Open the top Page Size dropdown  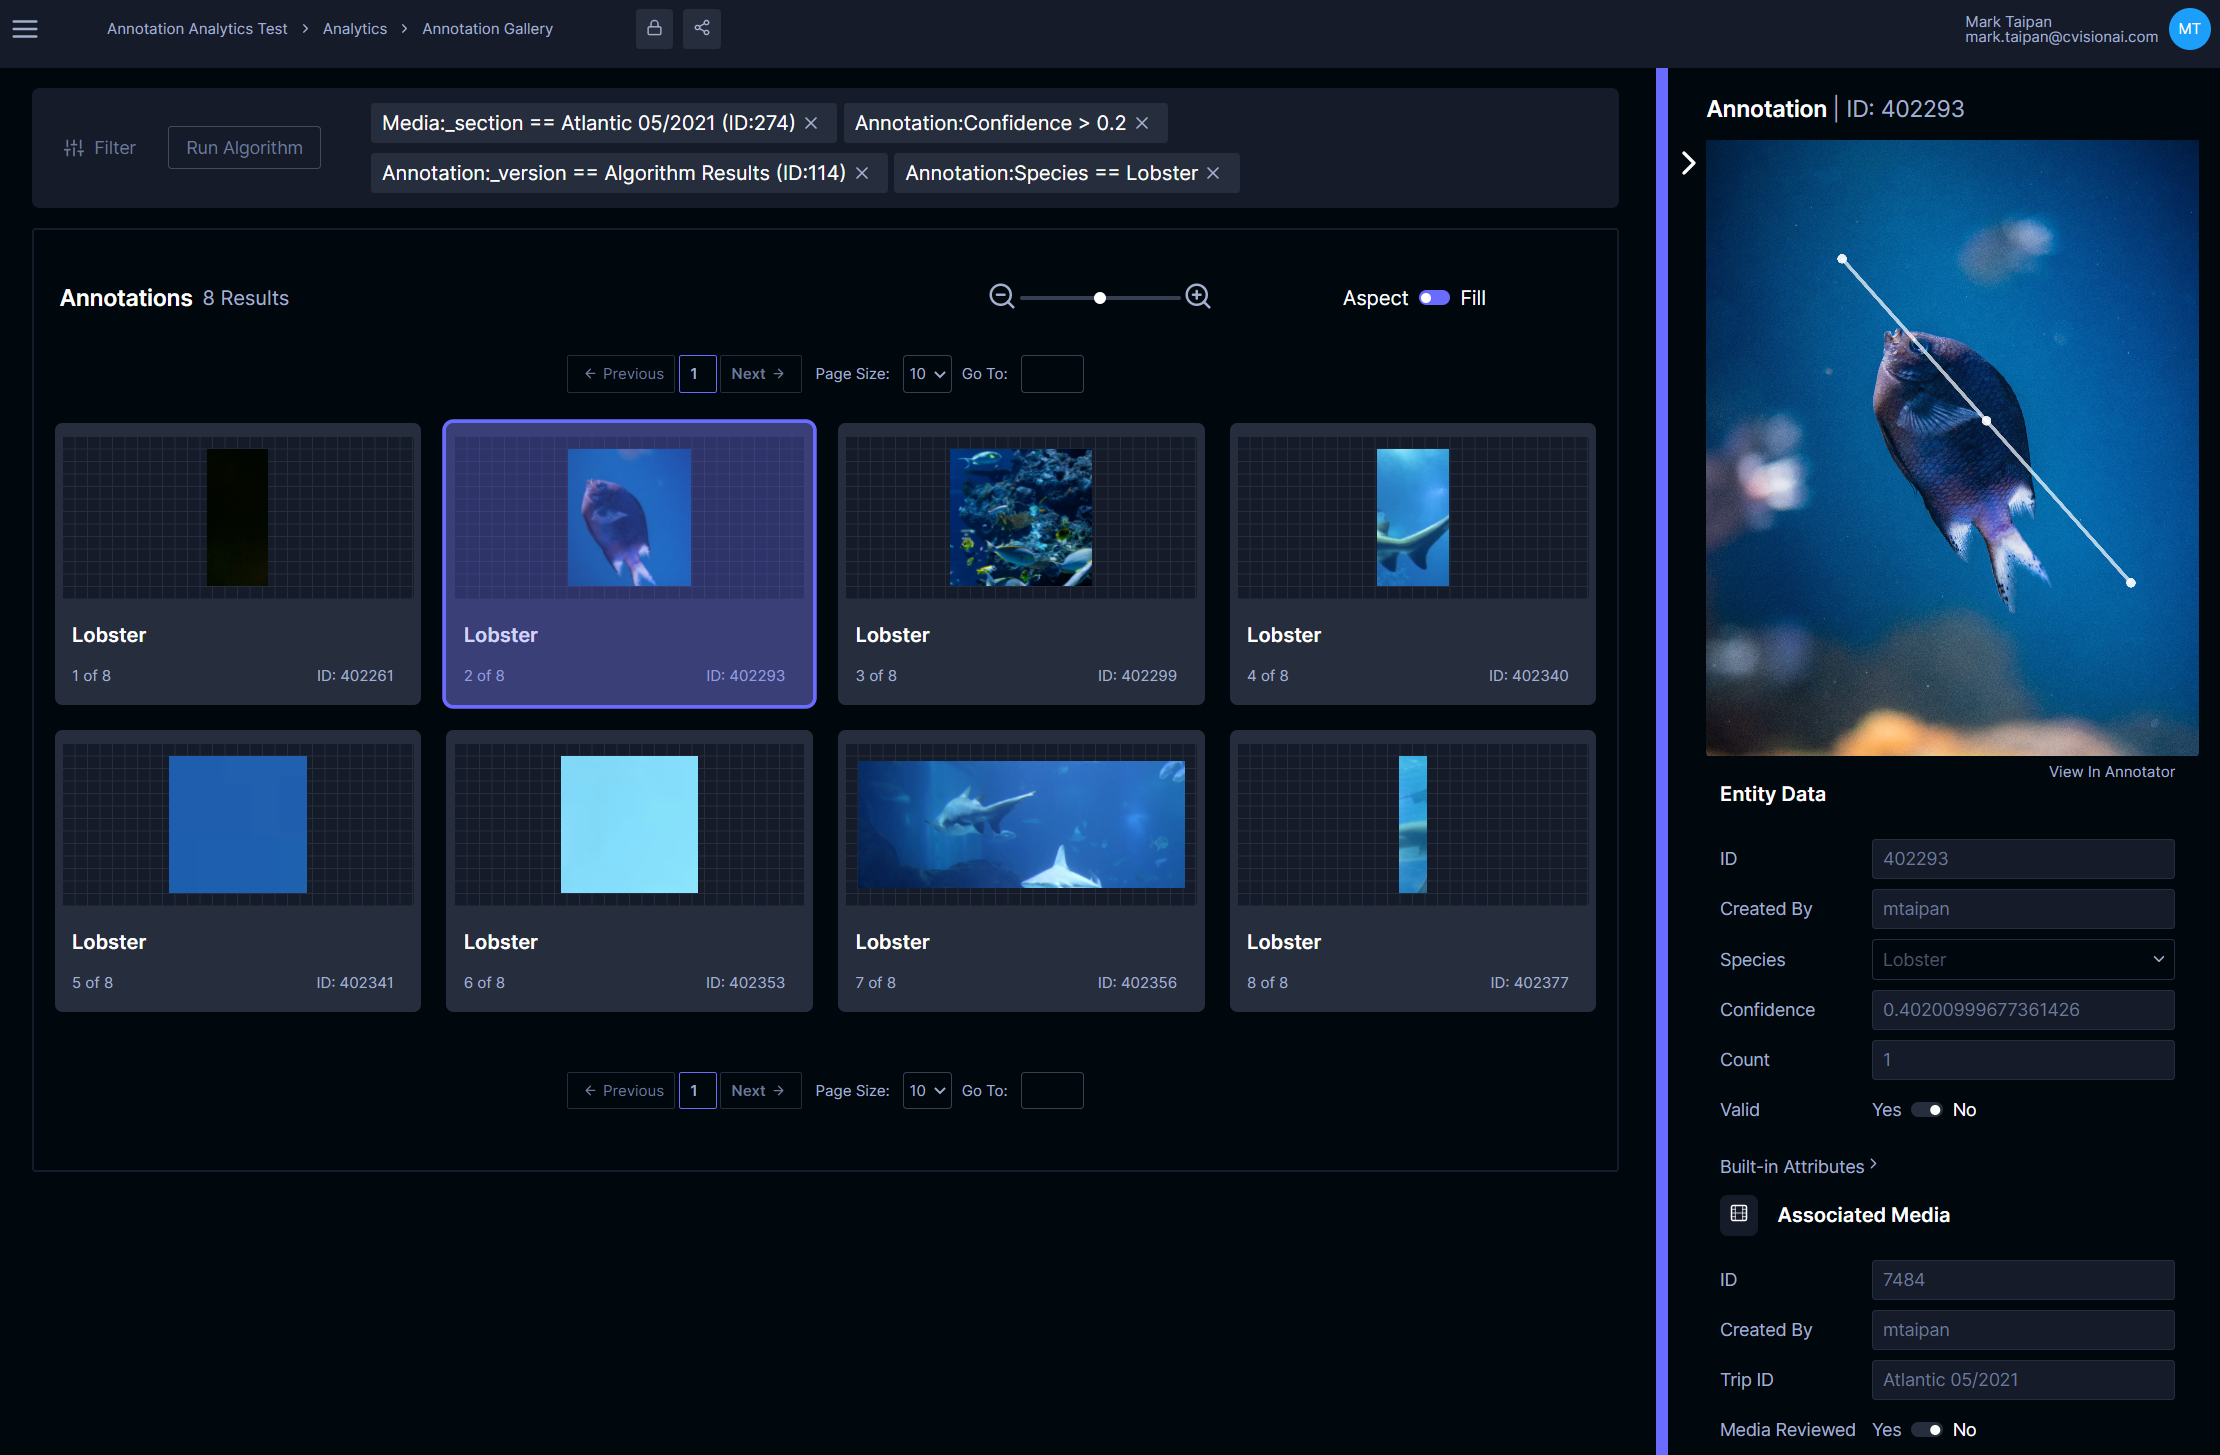click(926, 374)
